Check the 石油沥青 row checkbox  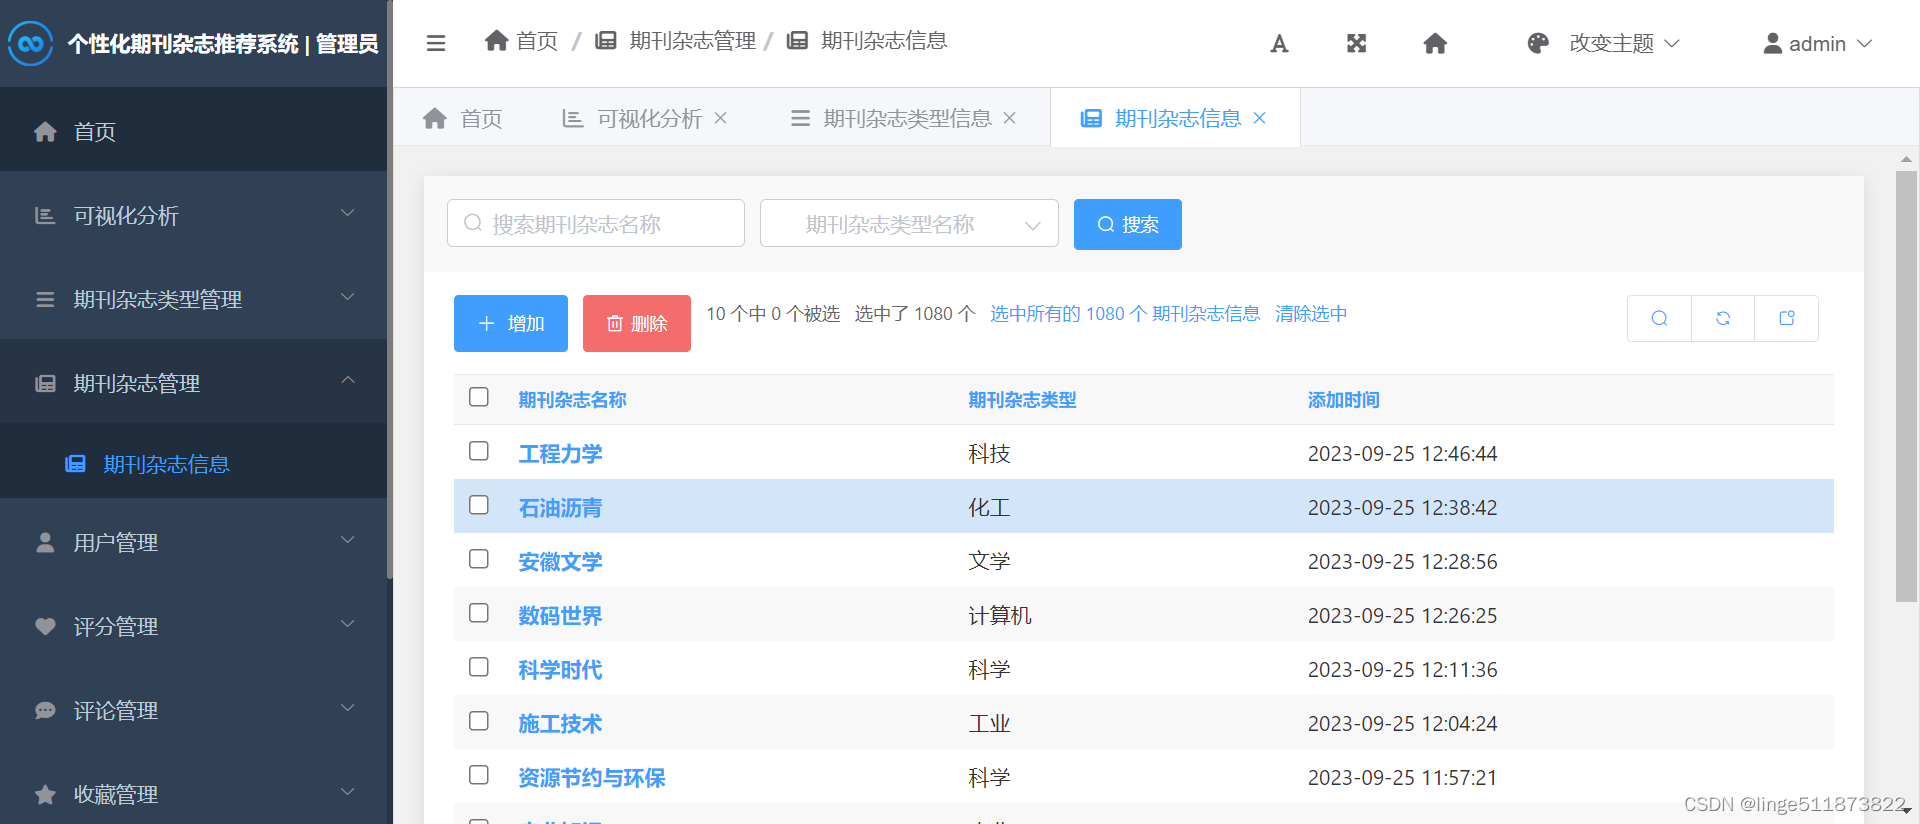click(x=479, y=505)
